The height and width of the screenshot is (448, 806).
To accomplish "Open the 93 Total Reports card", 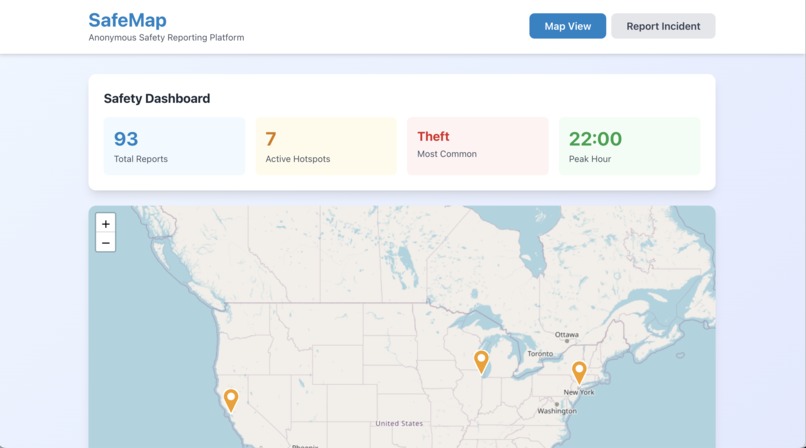I will (x=174, y=146).
